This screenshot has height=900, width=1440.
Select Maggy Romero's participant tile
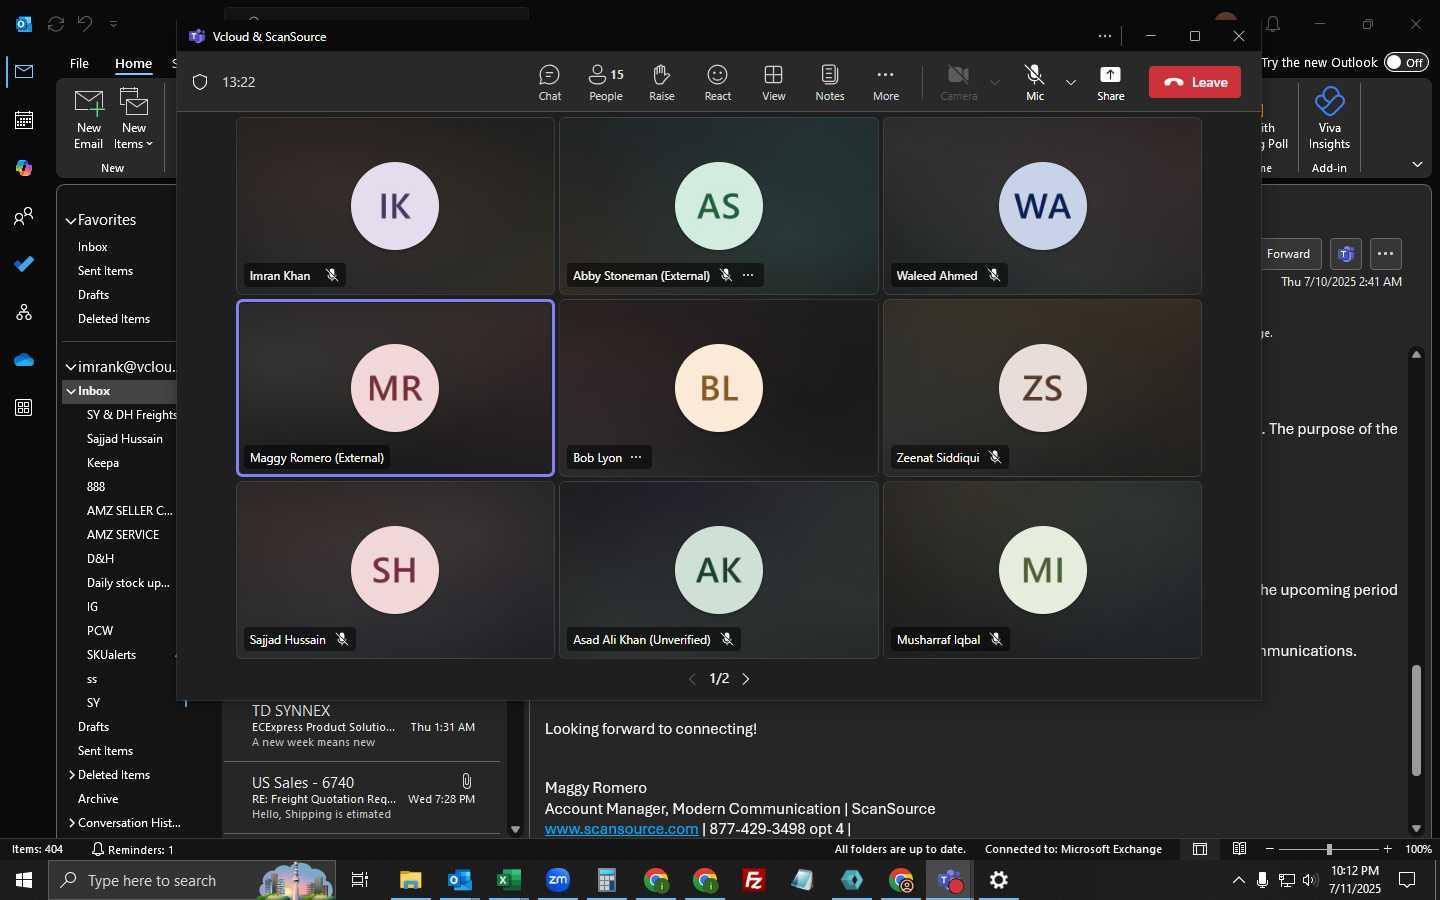click(x=395, y=388)
